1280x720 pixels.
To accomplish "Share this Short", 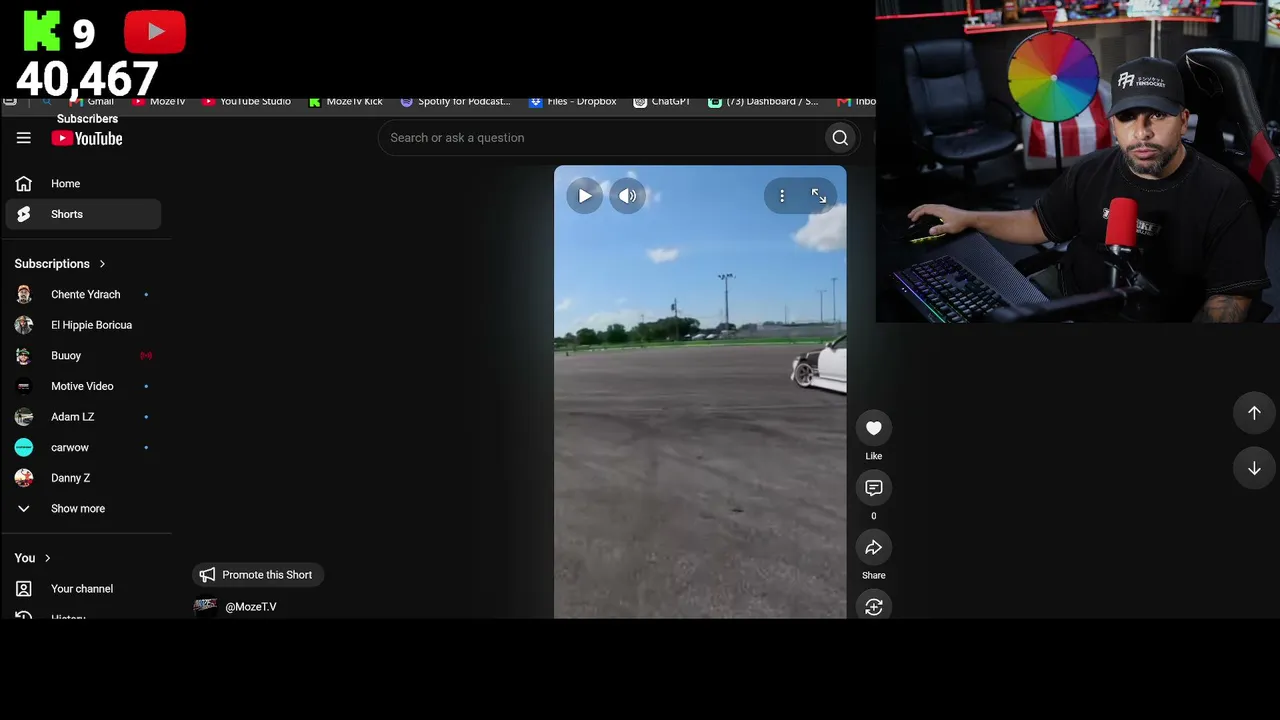I will [x=874, y=547].
